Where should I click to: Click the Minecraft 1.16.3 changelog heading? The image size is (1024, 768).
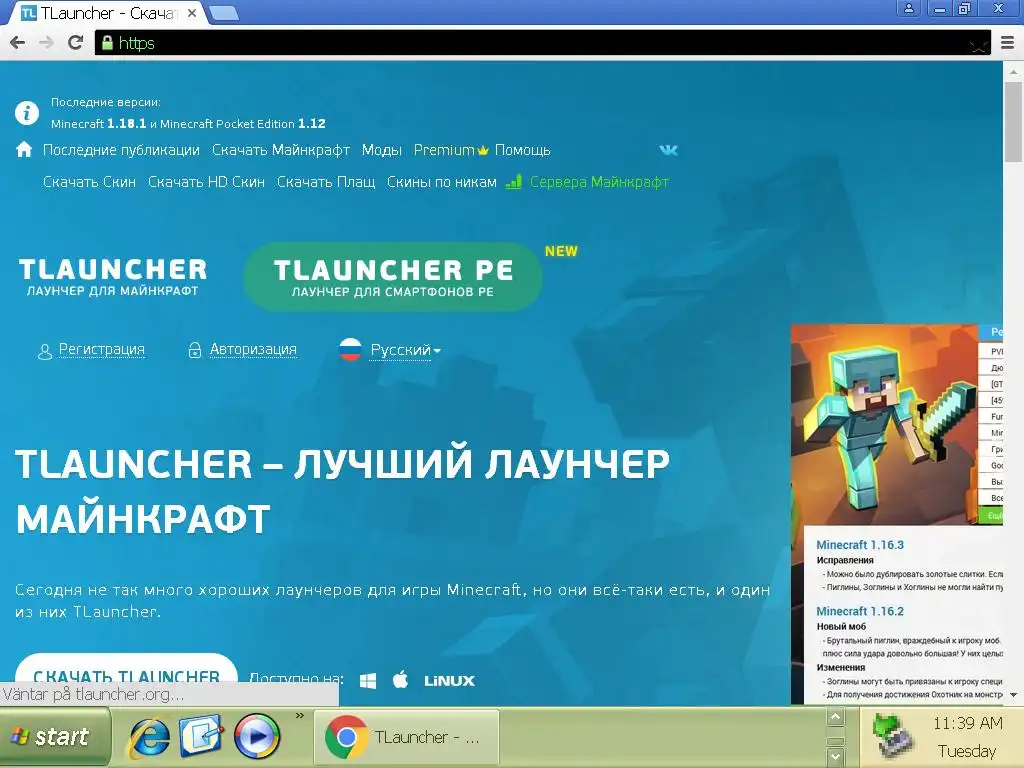click(x=860, y=545)
